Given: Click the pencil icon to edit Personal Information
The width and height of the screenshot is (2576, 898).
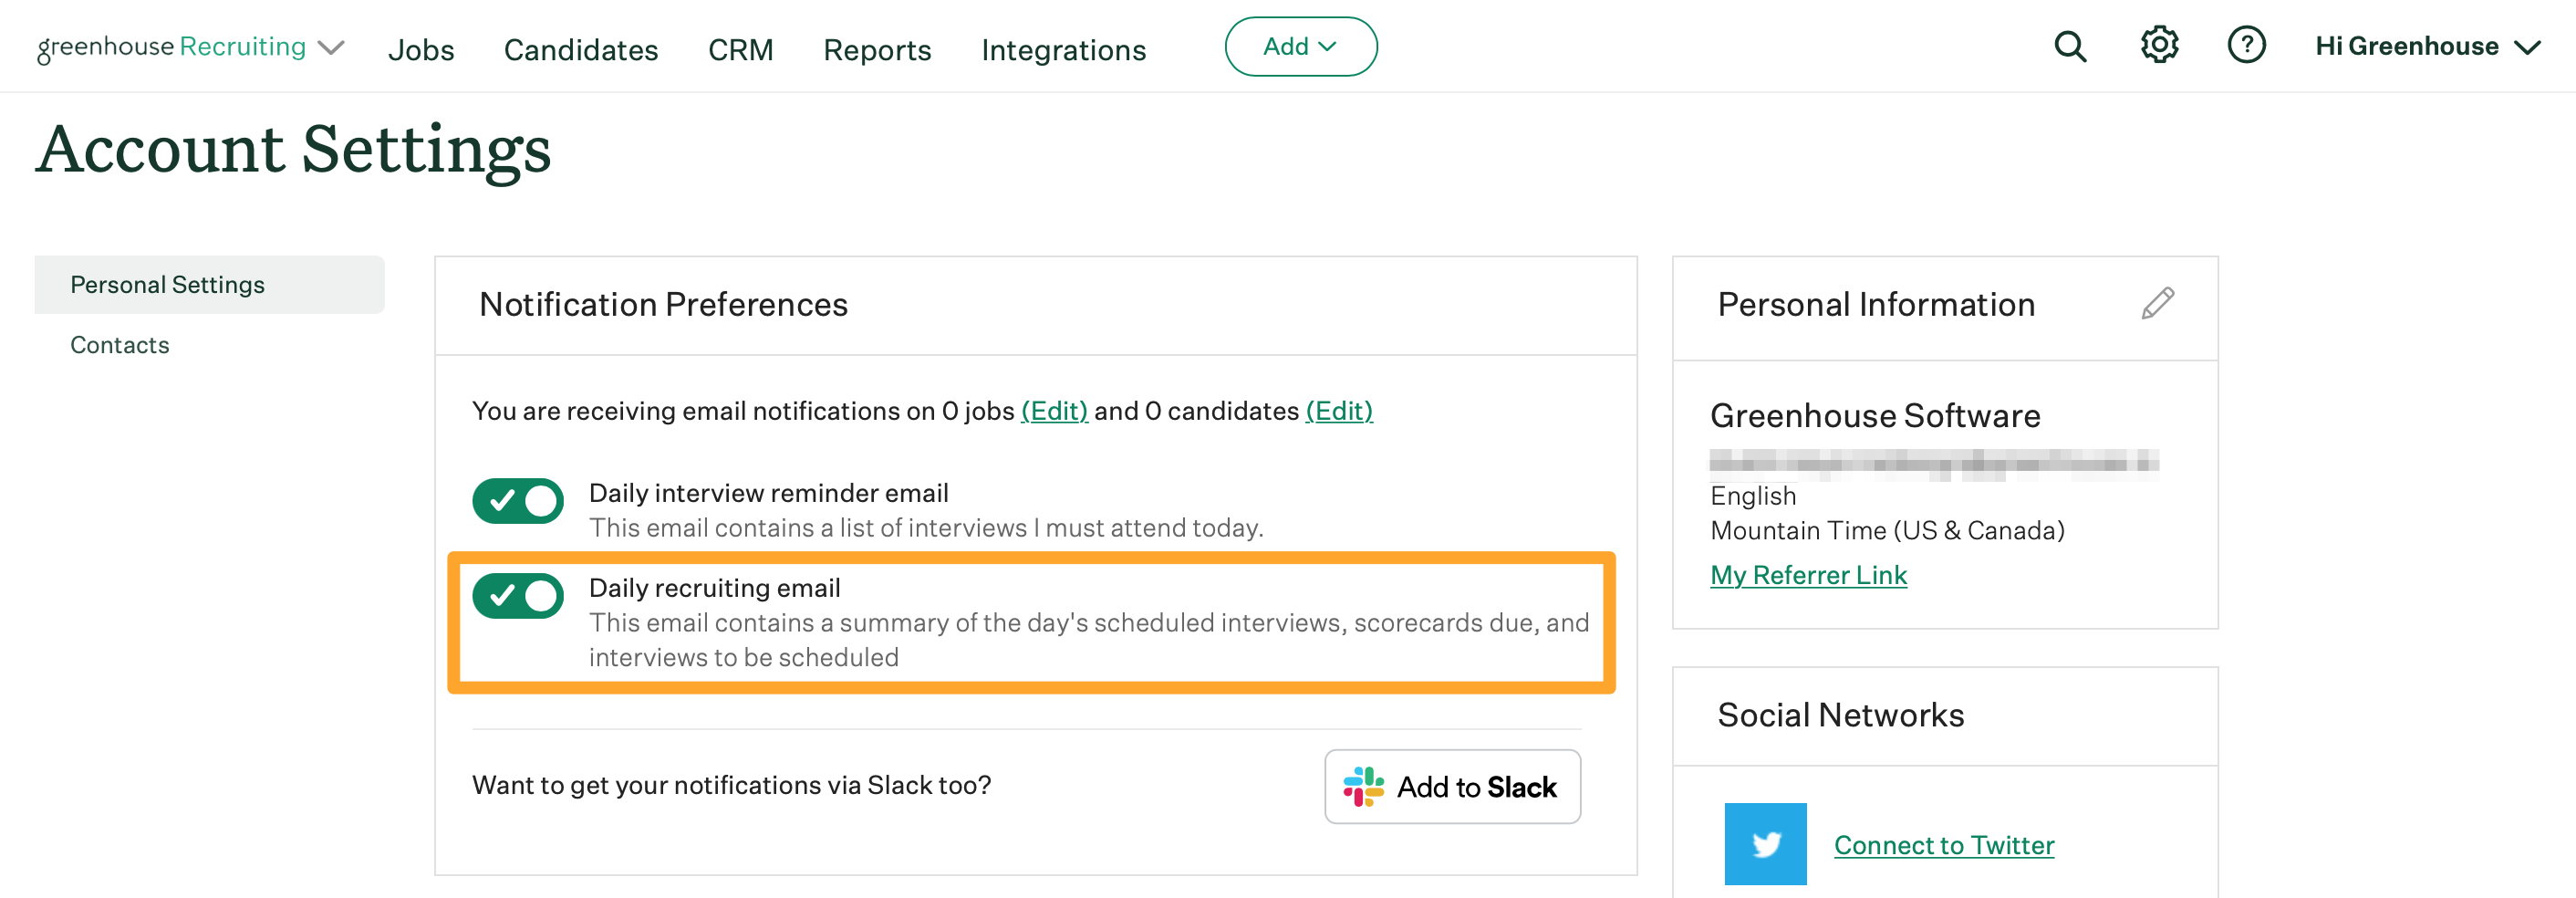Looking at the screenshot, I should coord(2157,303).
